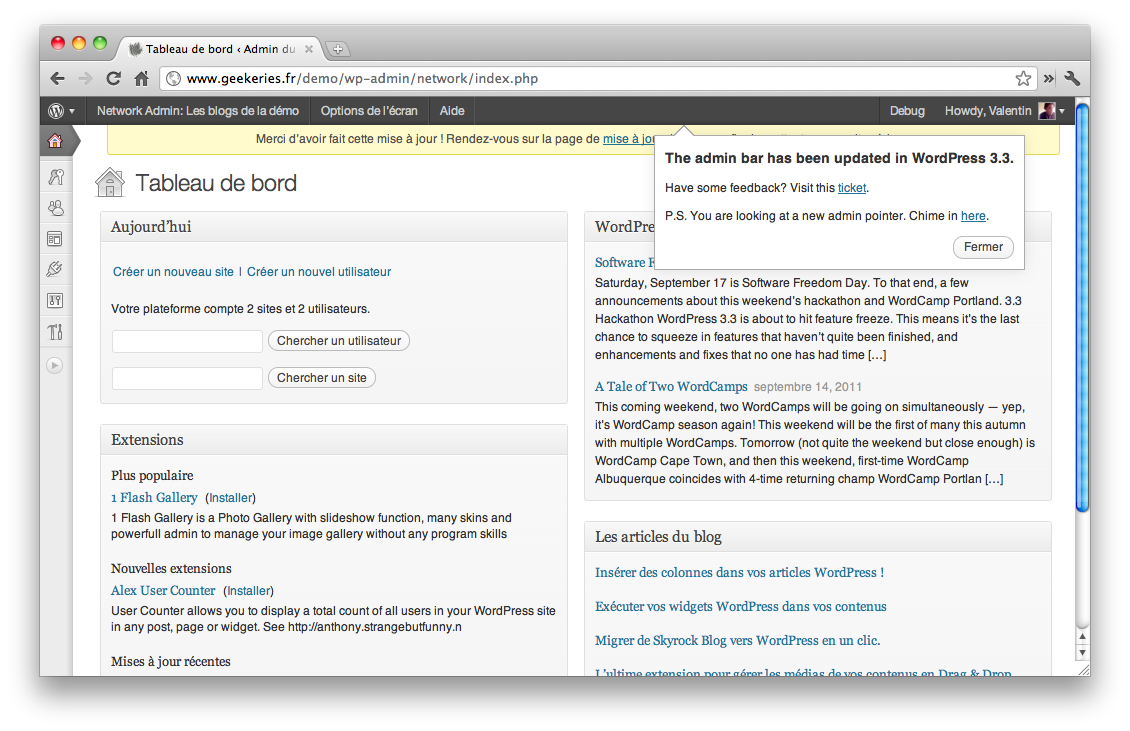Viewport: 1130px width, 731px height.
Task: Click the browser forward arrow
Action: (85, 79)
